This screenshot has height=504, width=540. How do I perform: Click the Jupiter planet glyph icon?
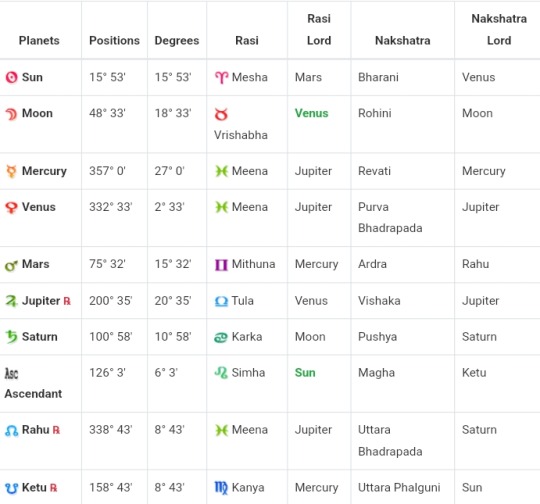tap(11, 301)
